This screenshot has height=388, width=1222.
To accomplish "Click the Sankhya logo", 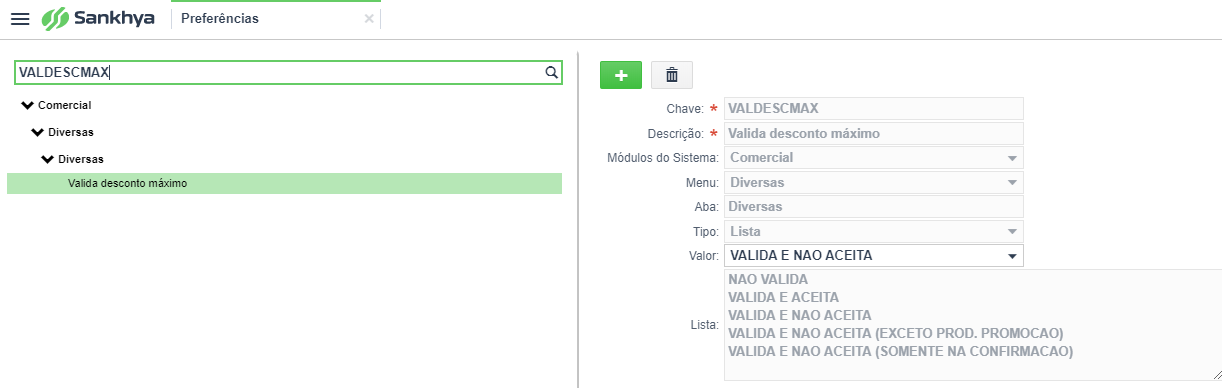I will 98,18.
